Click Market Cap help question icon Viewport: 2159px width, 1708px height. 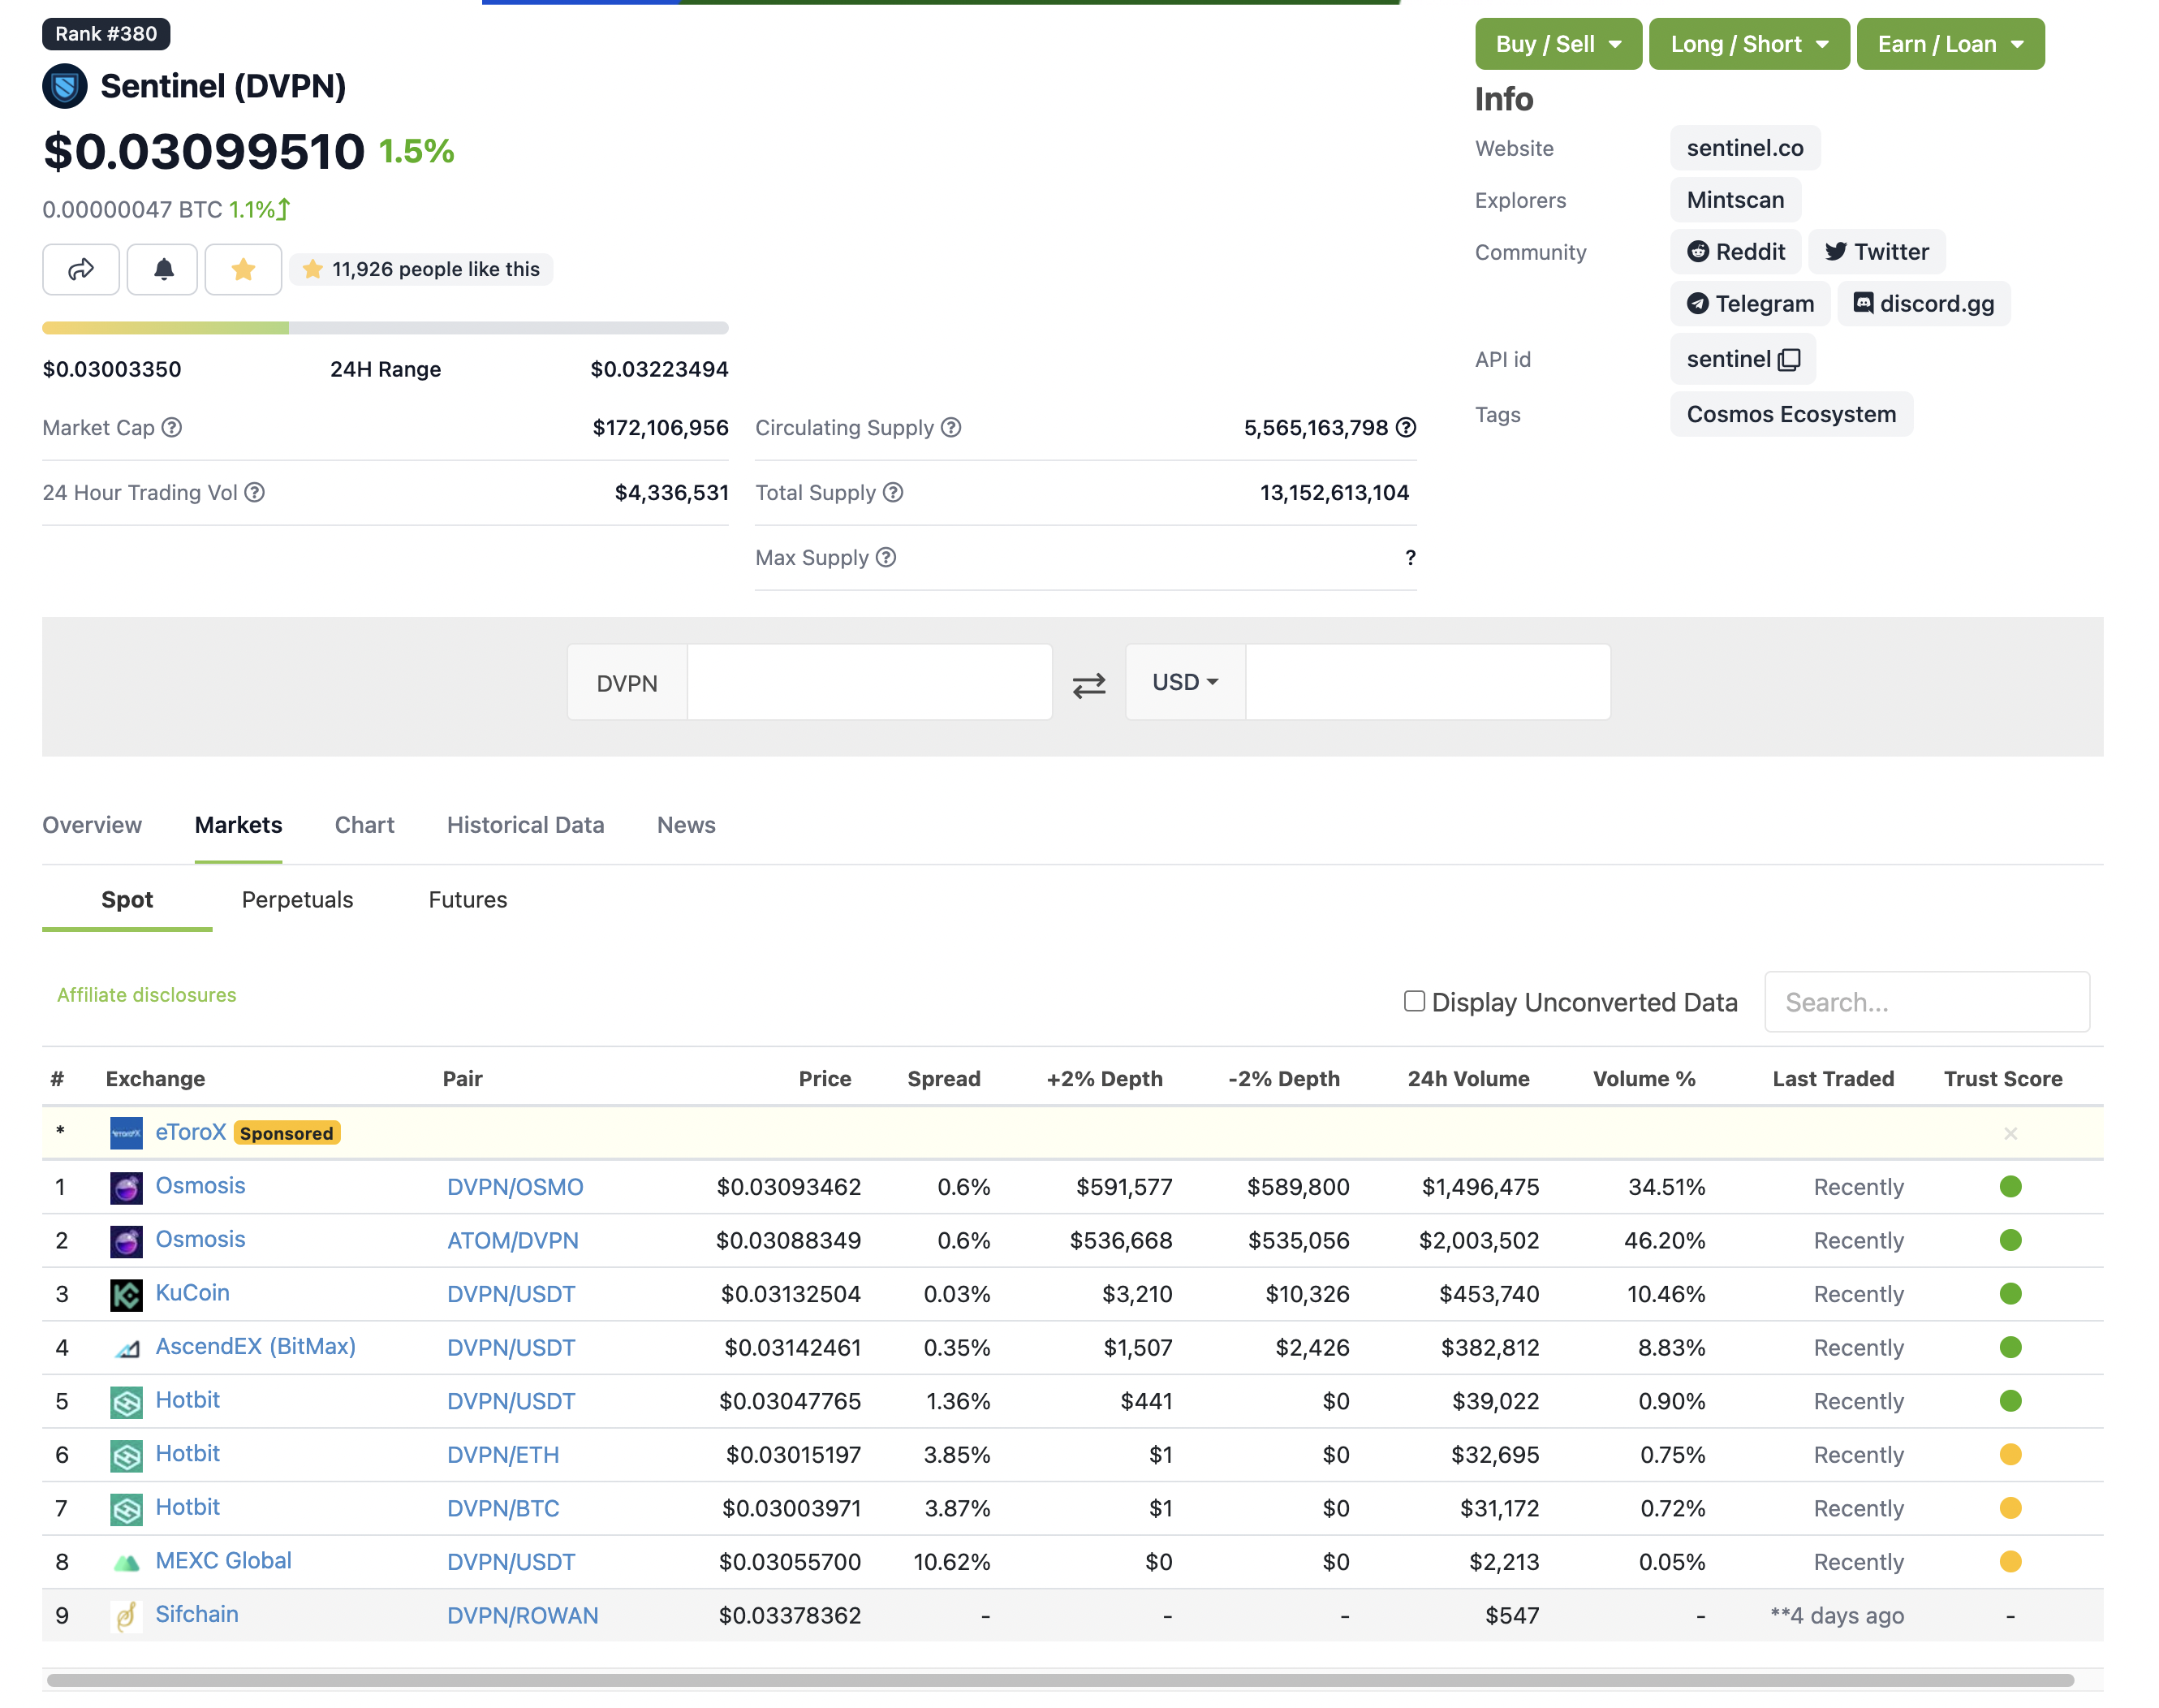click(x=172, y=428)
